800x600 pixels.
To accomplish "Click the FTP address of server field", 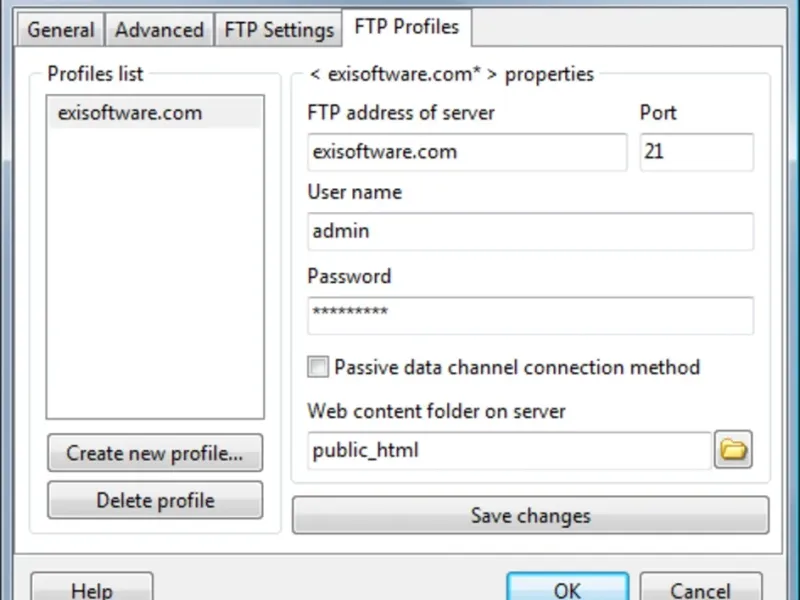I will coord(467,152).
